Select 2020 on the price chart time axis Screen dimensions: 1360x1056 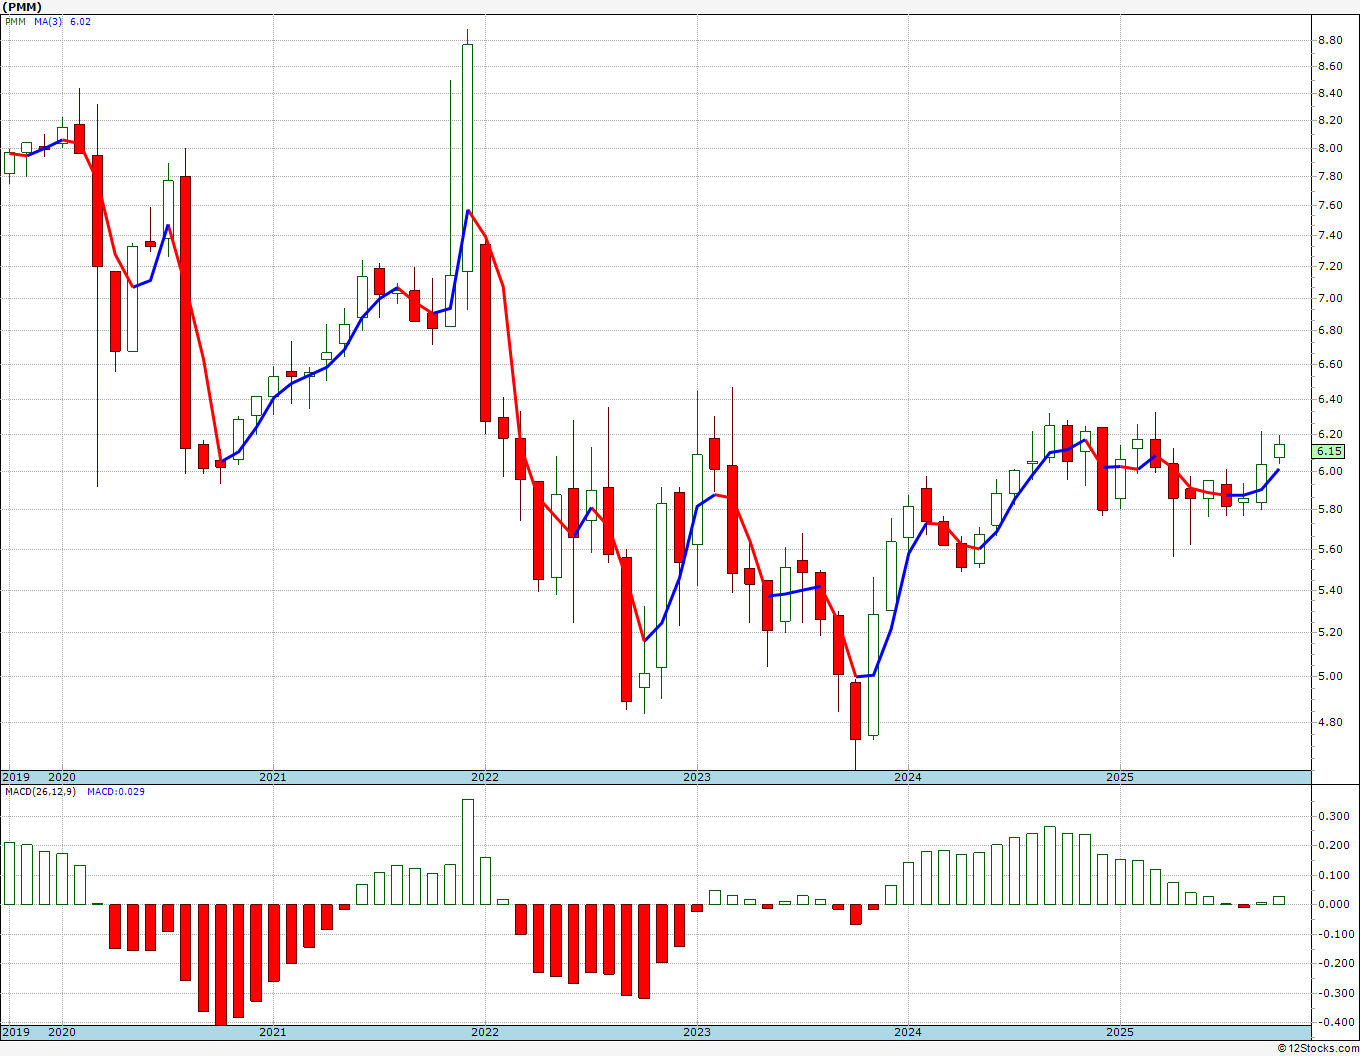click(62, 777)
